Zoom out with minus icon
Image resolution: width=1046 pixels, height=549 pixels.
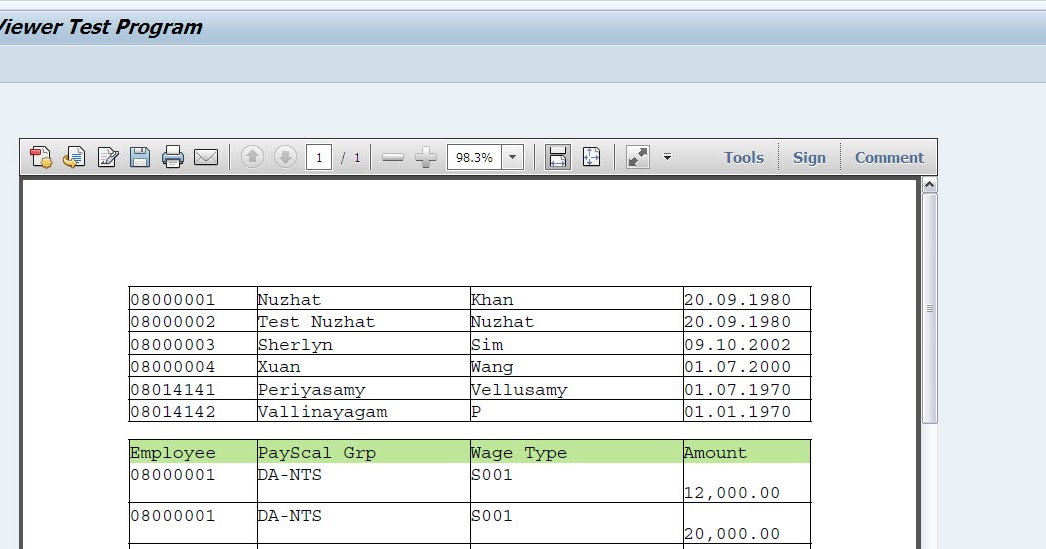click(x=392, y=157)
